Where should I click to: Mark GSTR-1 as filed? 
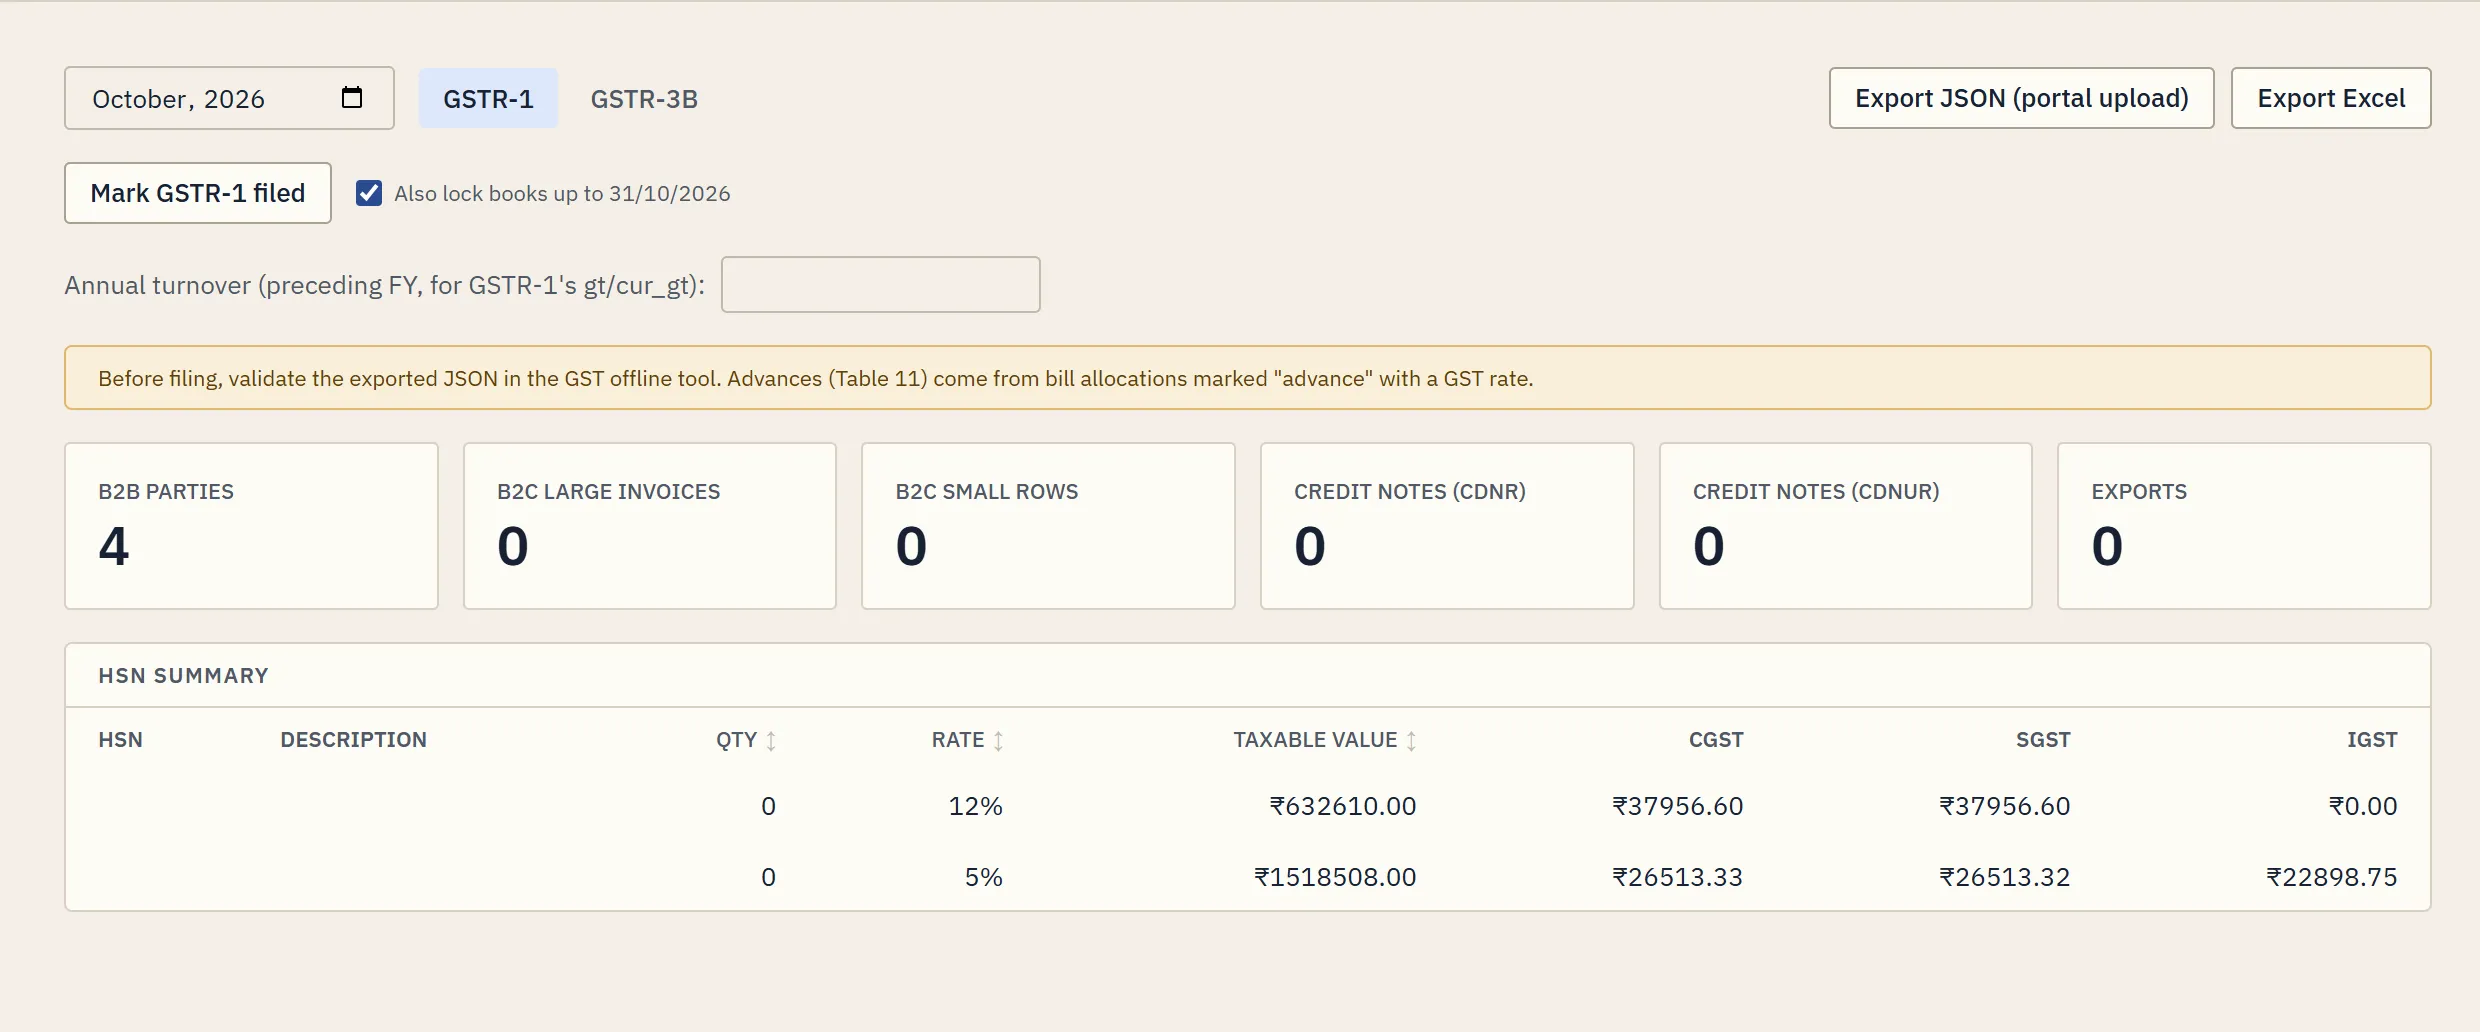198,193
